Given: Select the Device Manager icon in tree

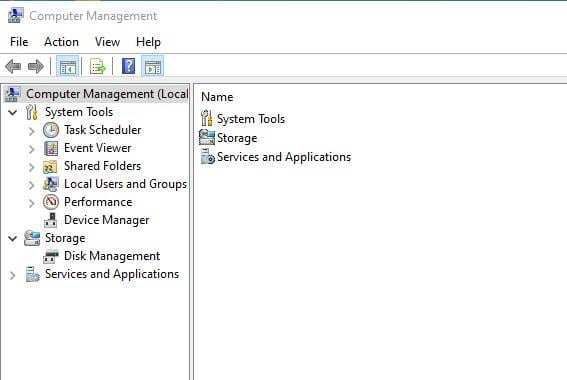Looking at the screenshot, I should tap(51, 220).
